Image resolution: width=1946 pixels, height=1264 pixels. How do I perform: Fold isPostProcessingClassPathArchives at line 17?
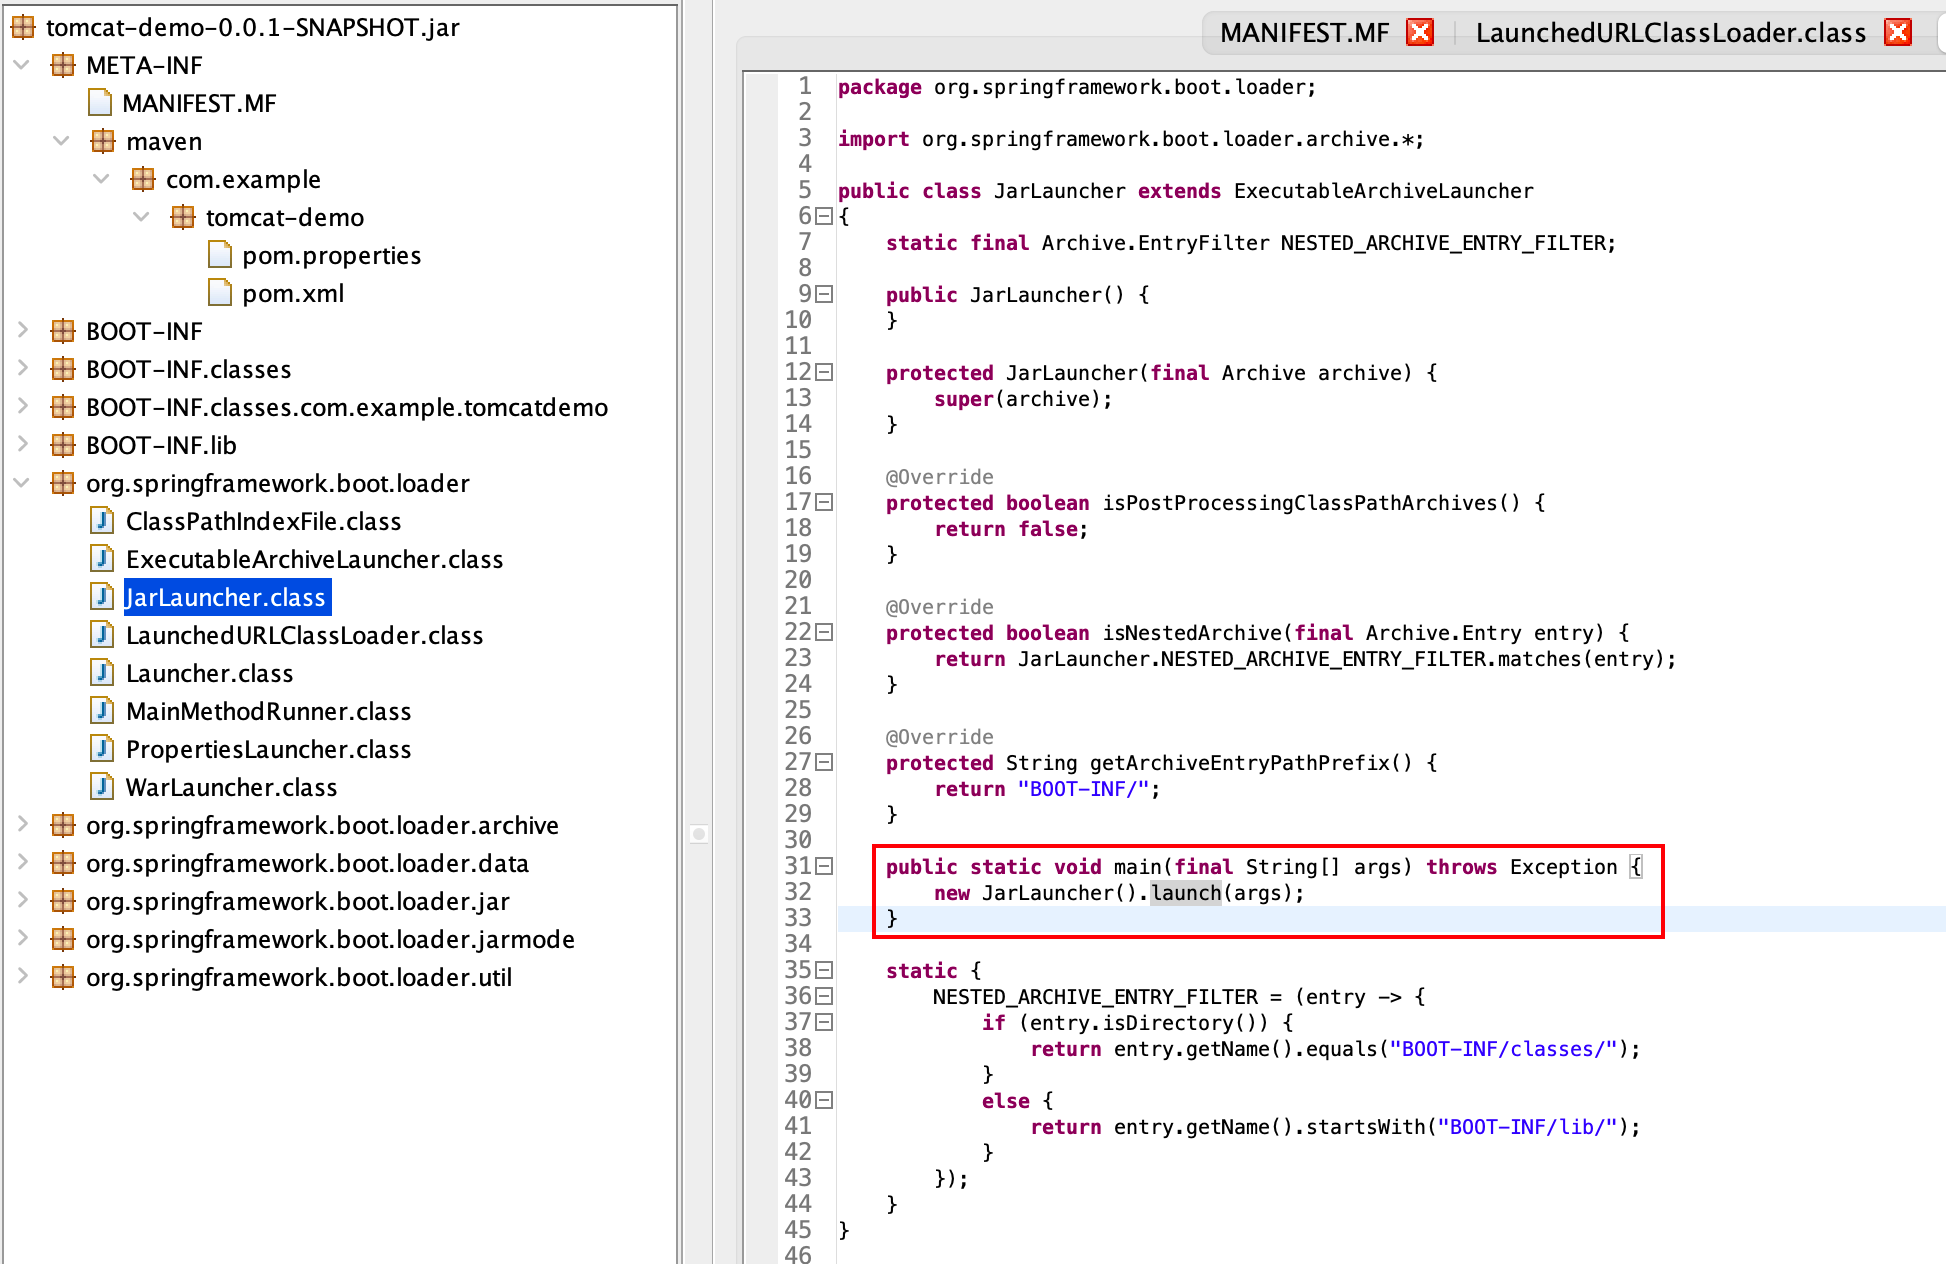(x=824, y=502)
